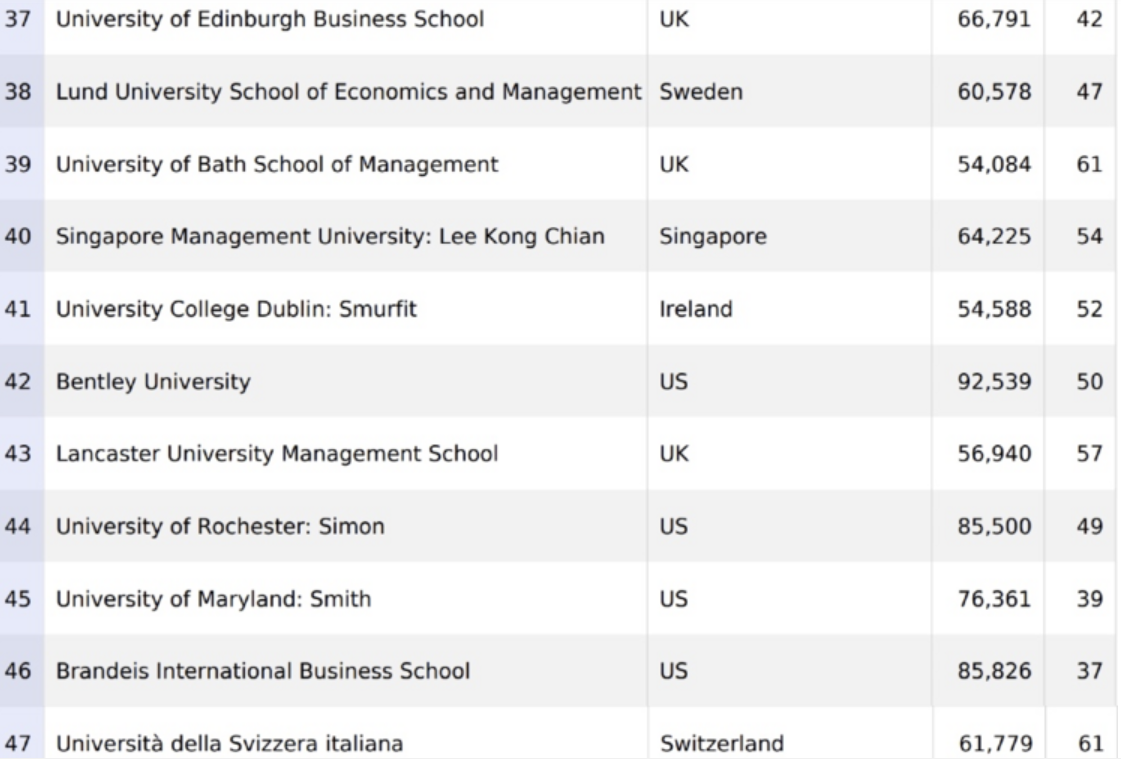Select University of Rochester: Simon
This screenshot has height=759, width=1121.
220,527
